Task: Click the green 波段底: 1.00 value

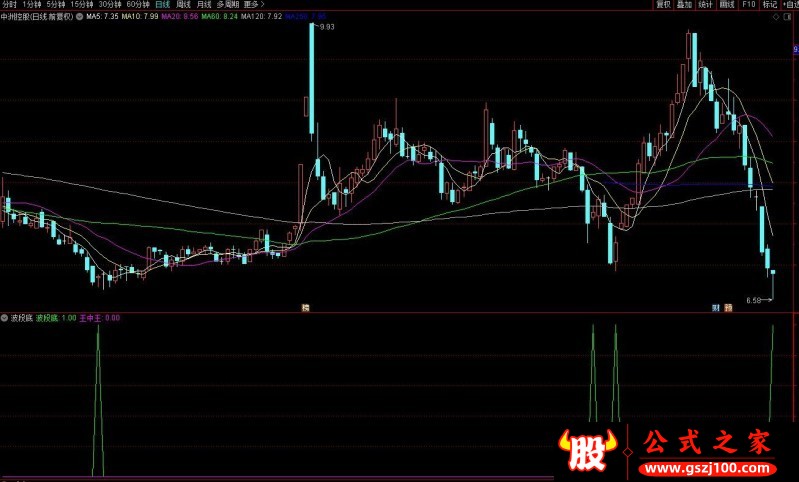Action: (x=56, y=318)
